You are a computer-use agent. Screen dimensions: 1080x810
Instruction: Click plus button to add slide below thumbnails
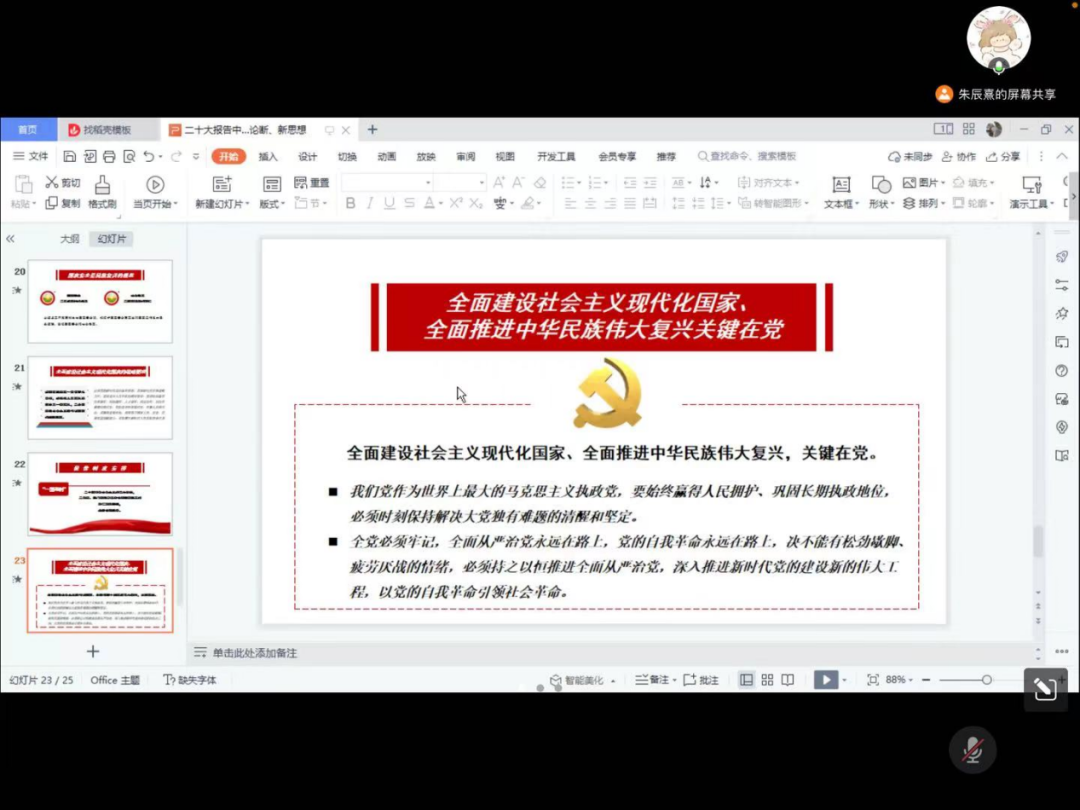pos(93,651)
